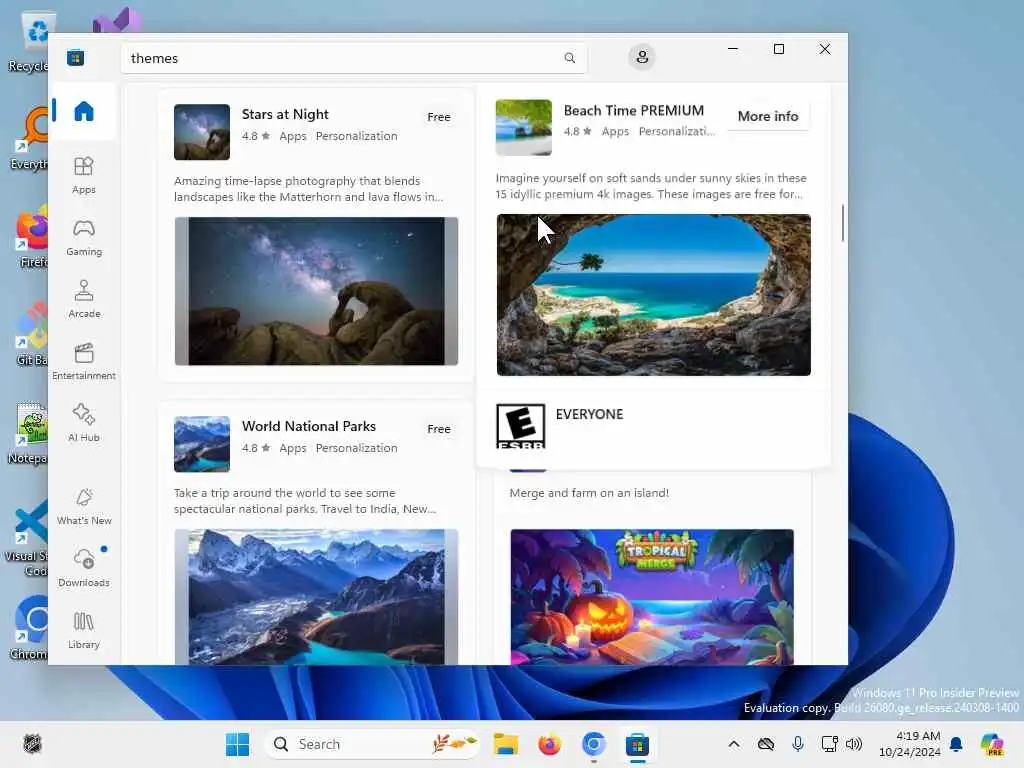Screen dimensions: 1024x768
Task: Open the user account profile icon
Action: pos(642,57)
